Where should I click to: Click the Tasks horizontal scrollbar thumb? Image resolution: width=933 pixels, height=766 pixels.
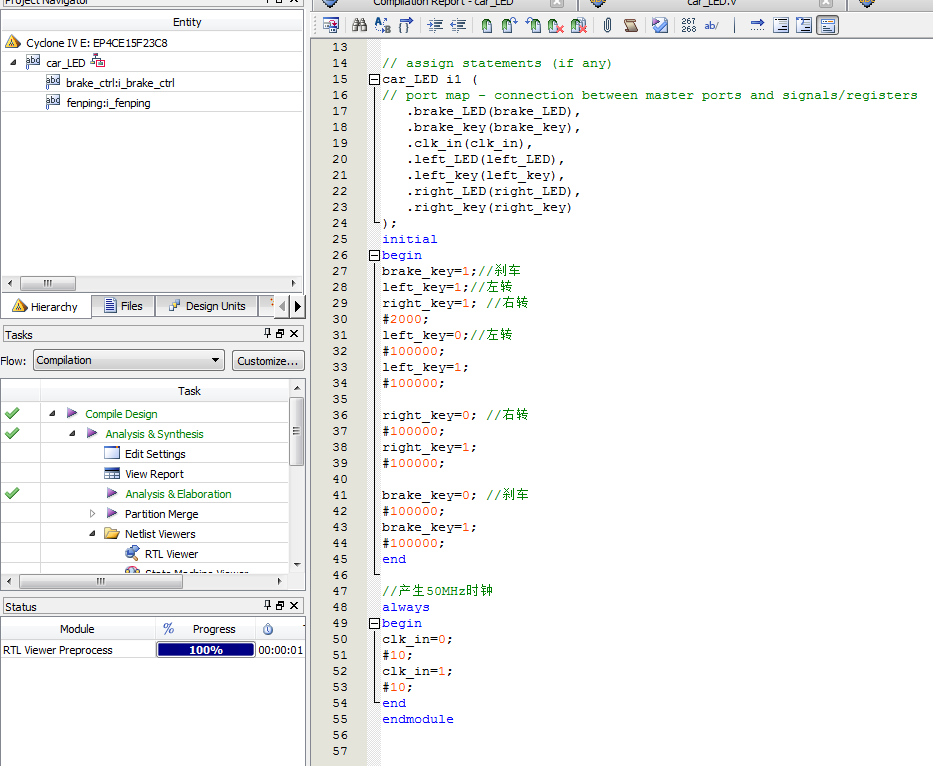pos(101,581)
